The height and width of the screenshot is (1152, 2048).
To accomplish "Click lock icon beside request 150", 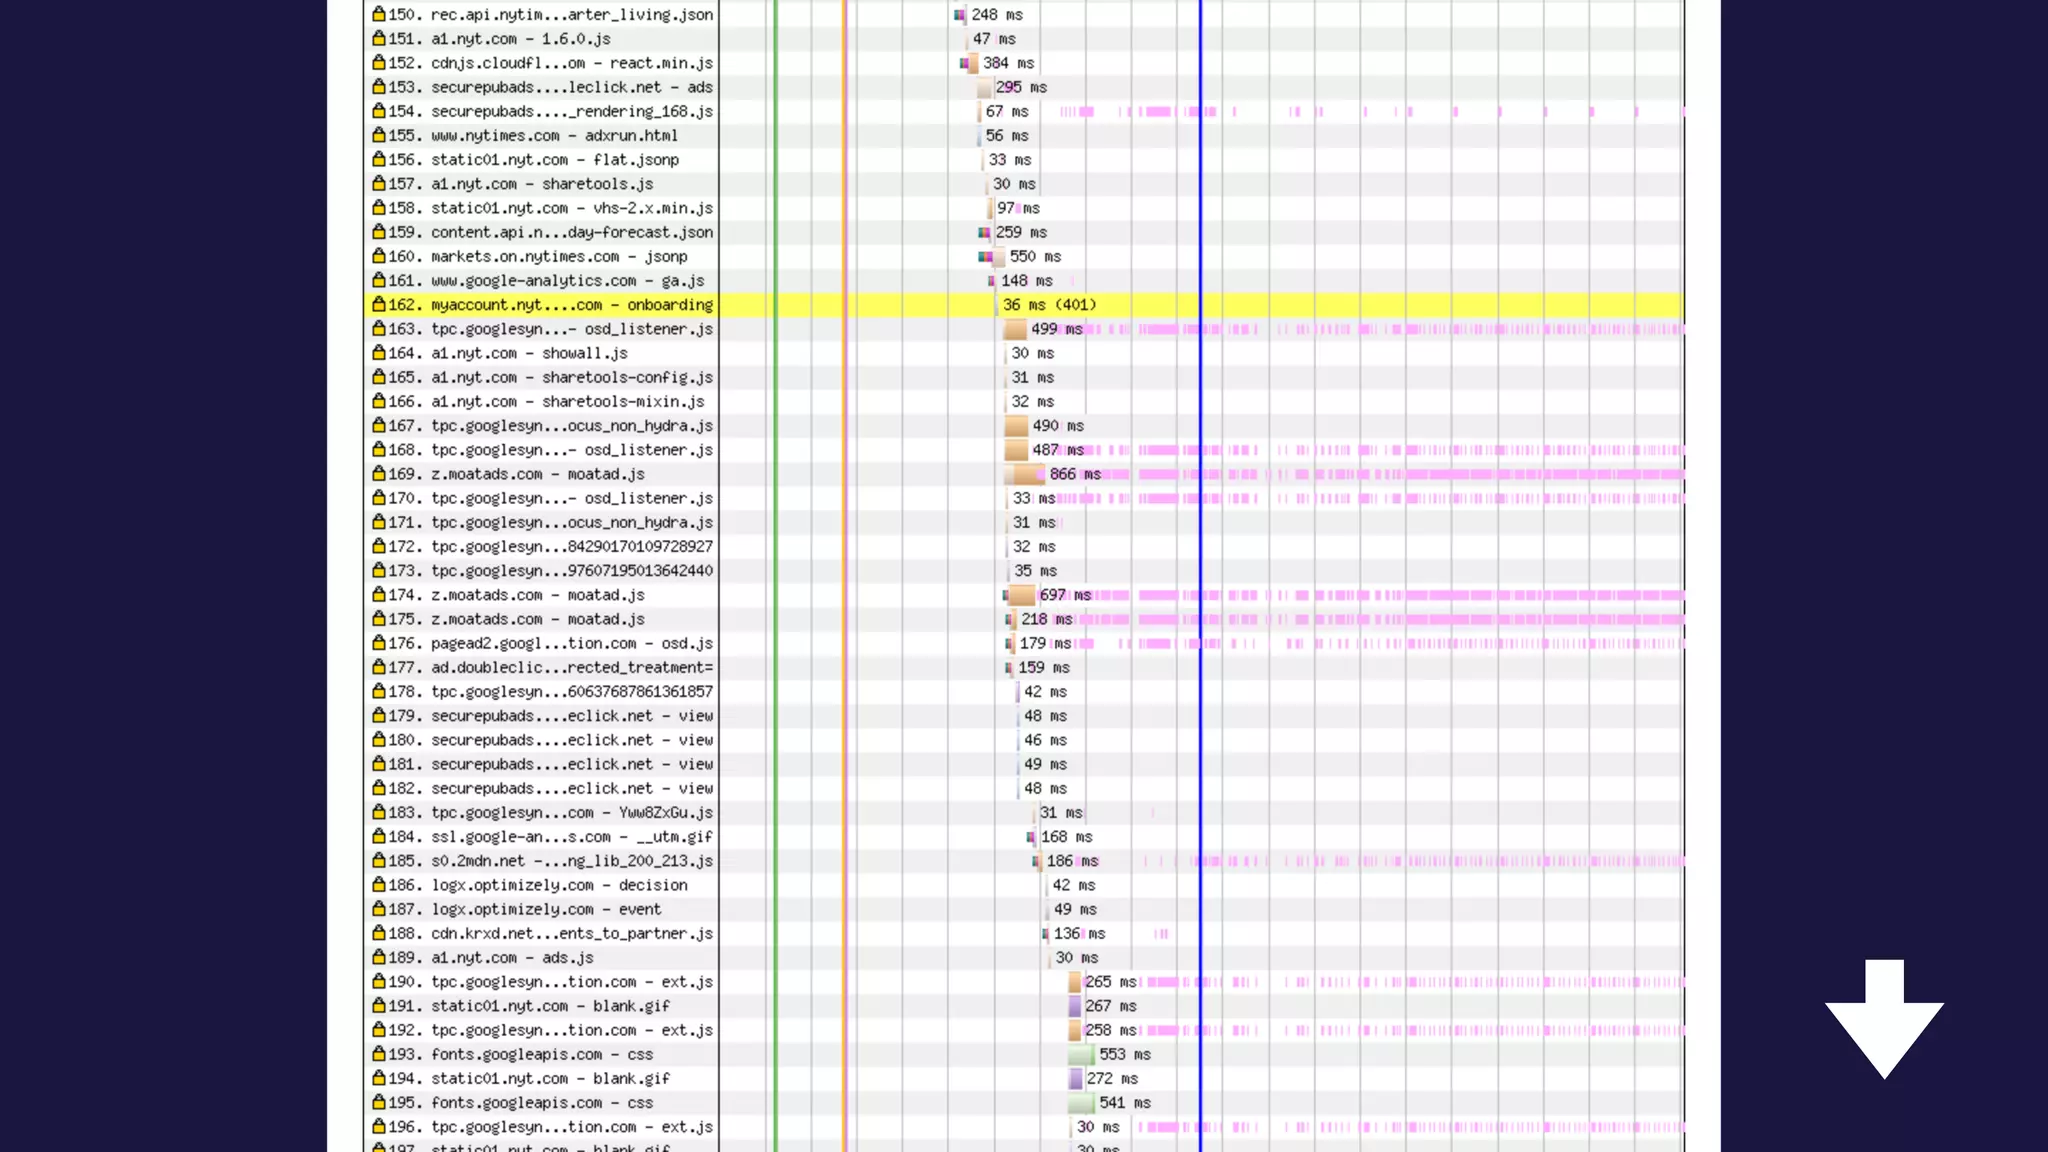I will (378, 14).
